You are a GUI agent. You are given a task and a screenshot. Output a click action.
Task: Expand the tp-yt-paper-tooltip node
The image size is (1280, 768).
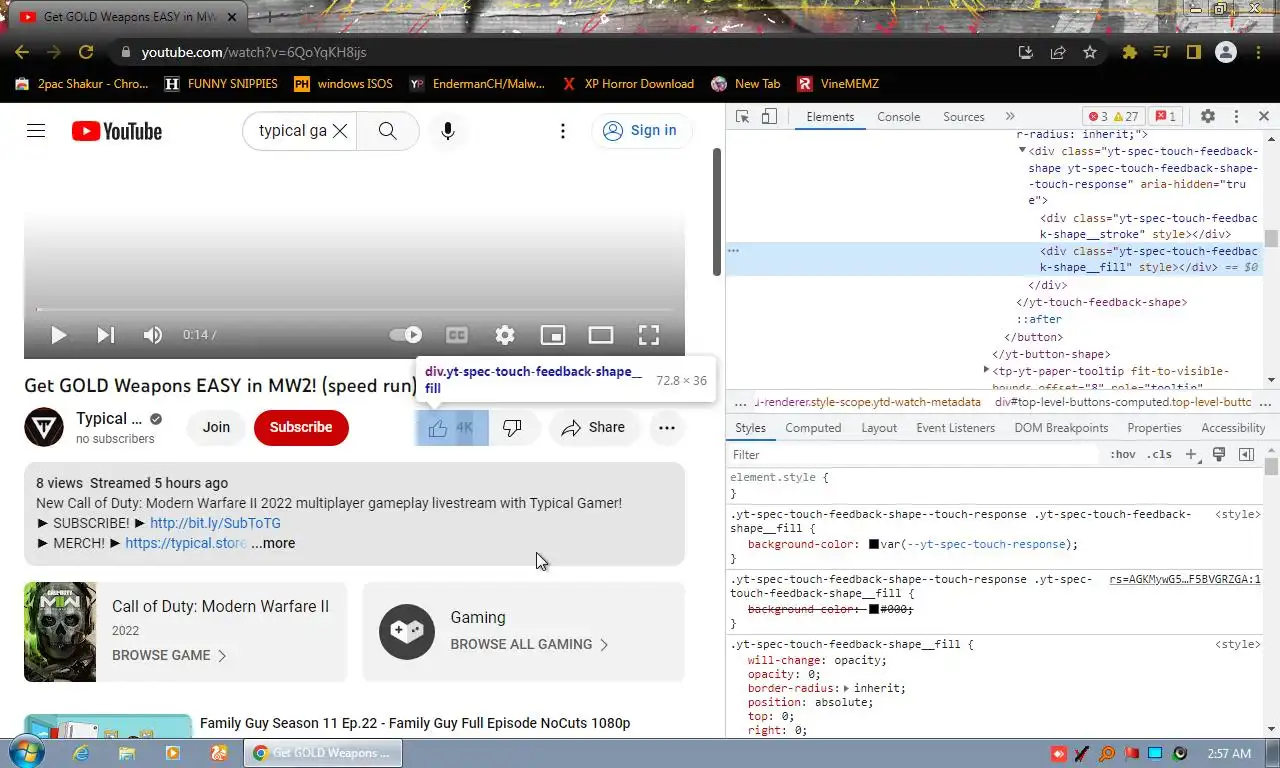(x=986, y=371)
